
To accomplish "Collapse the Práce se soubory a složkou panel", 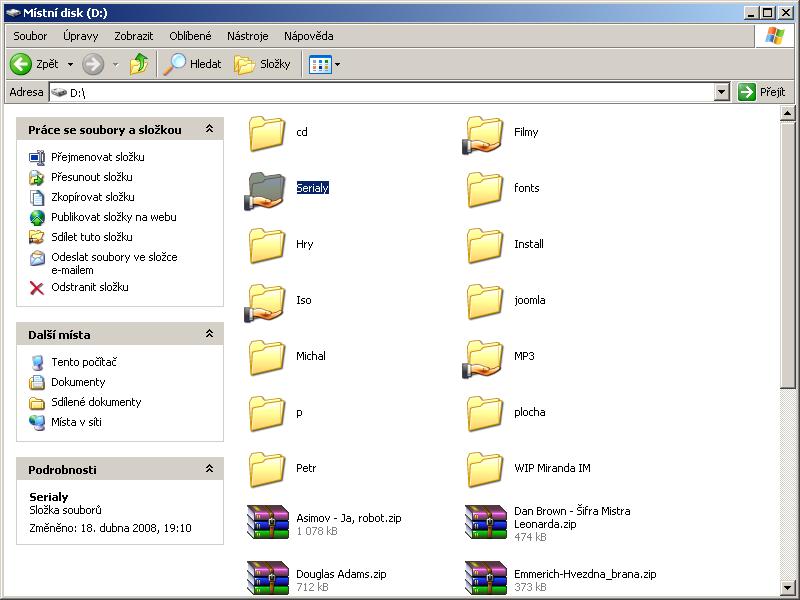I will click(x=209, y=129).
